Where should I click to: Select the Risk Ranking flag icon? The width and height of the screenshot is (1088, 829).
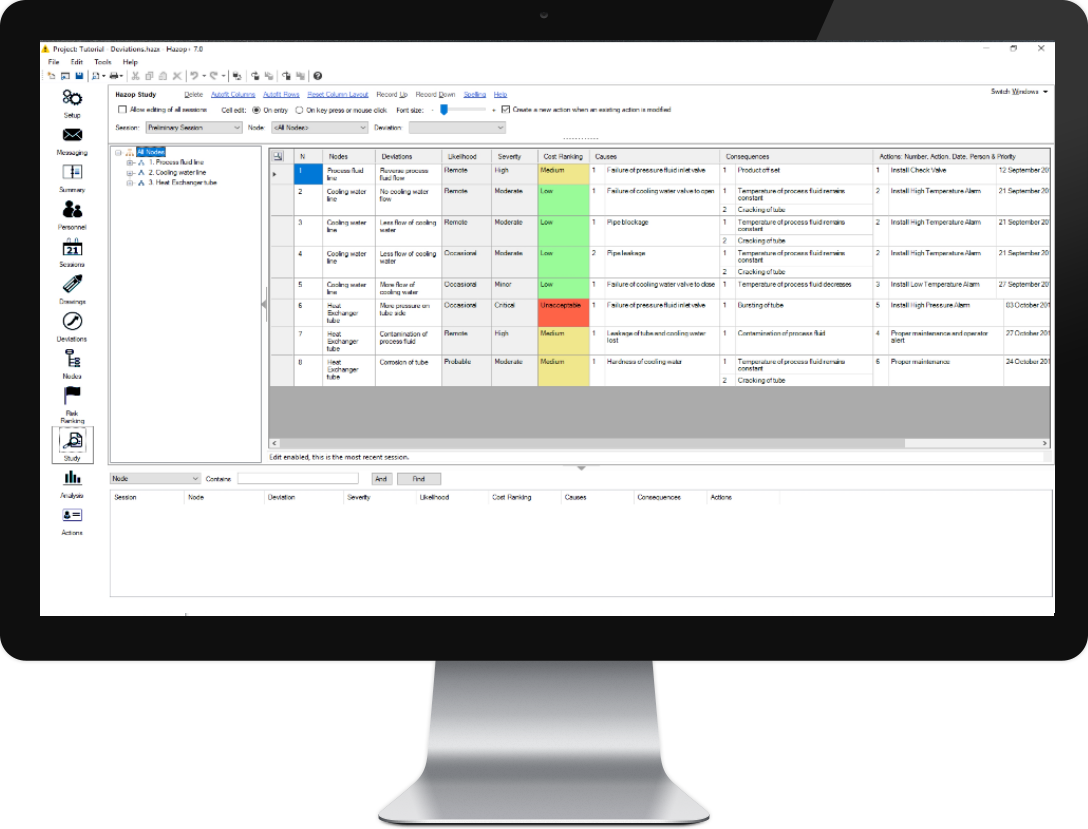(x=72, y=397)
